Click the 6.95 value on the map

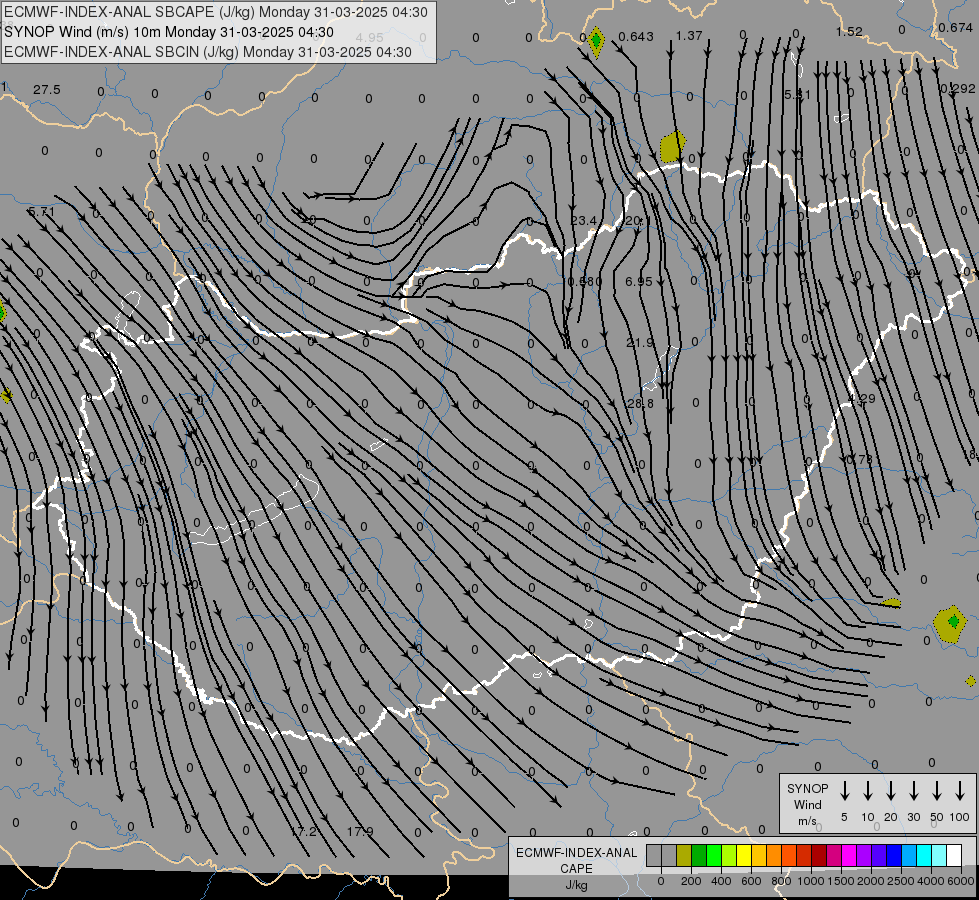pos(639,282)
